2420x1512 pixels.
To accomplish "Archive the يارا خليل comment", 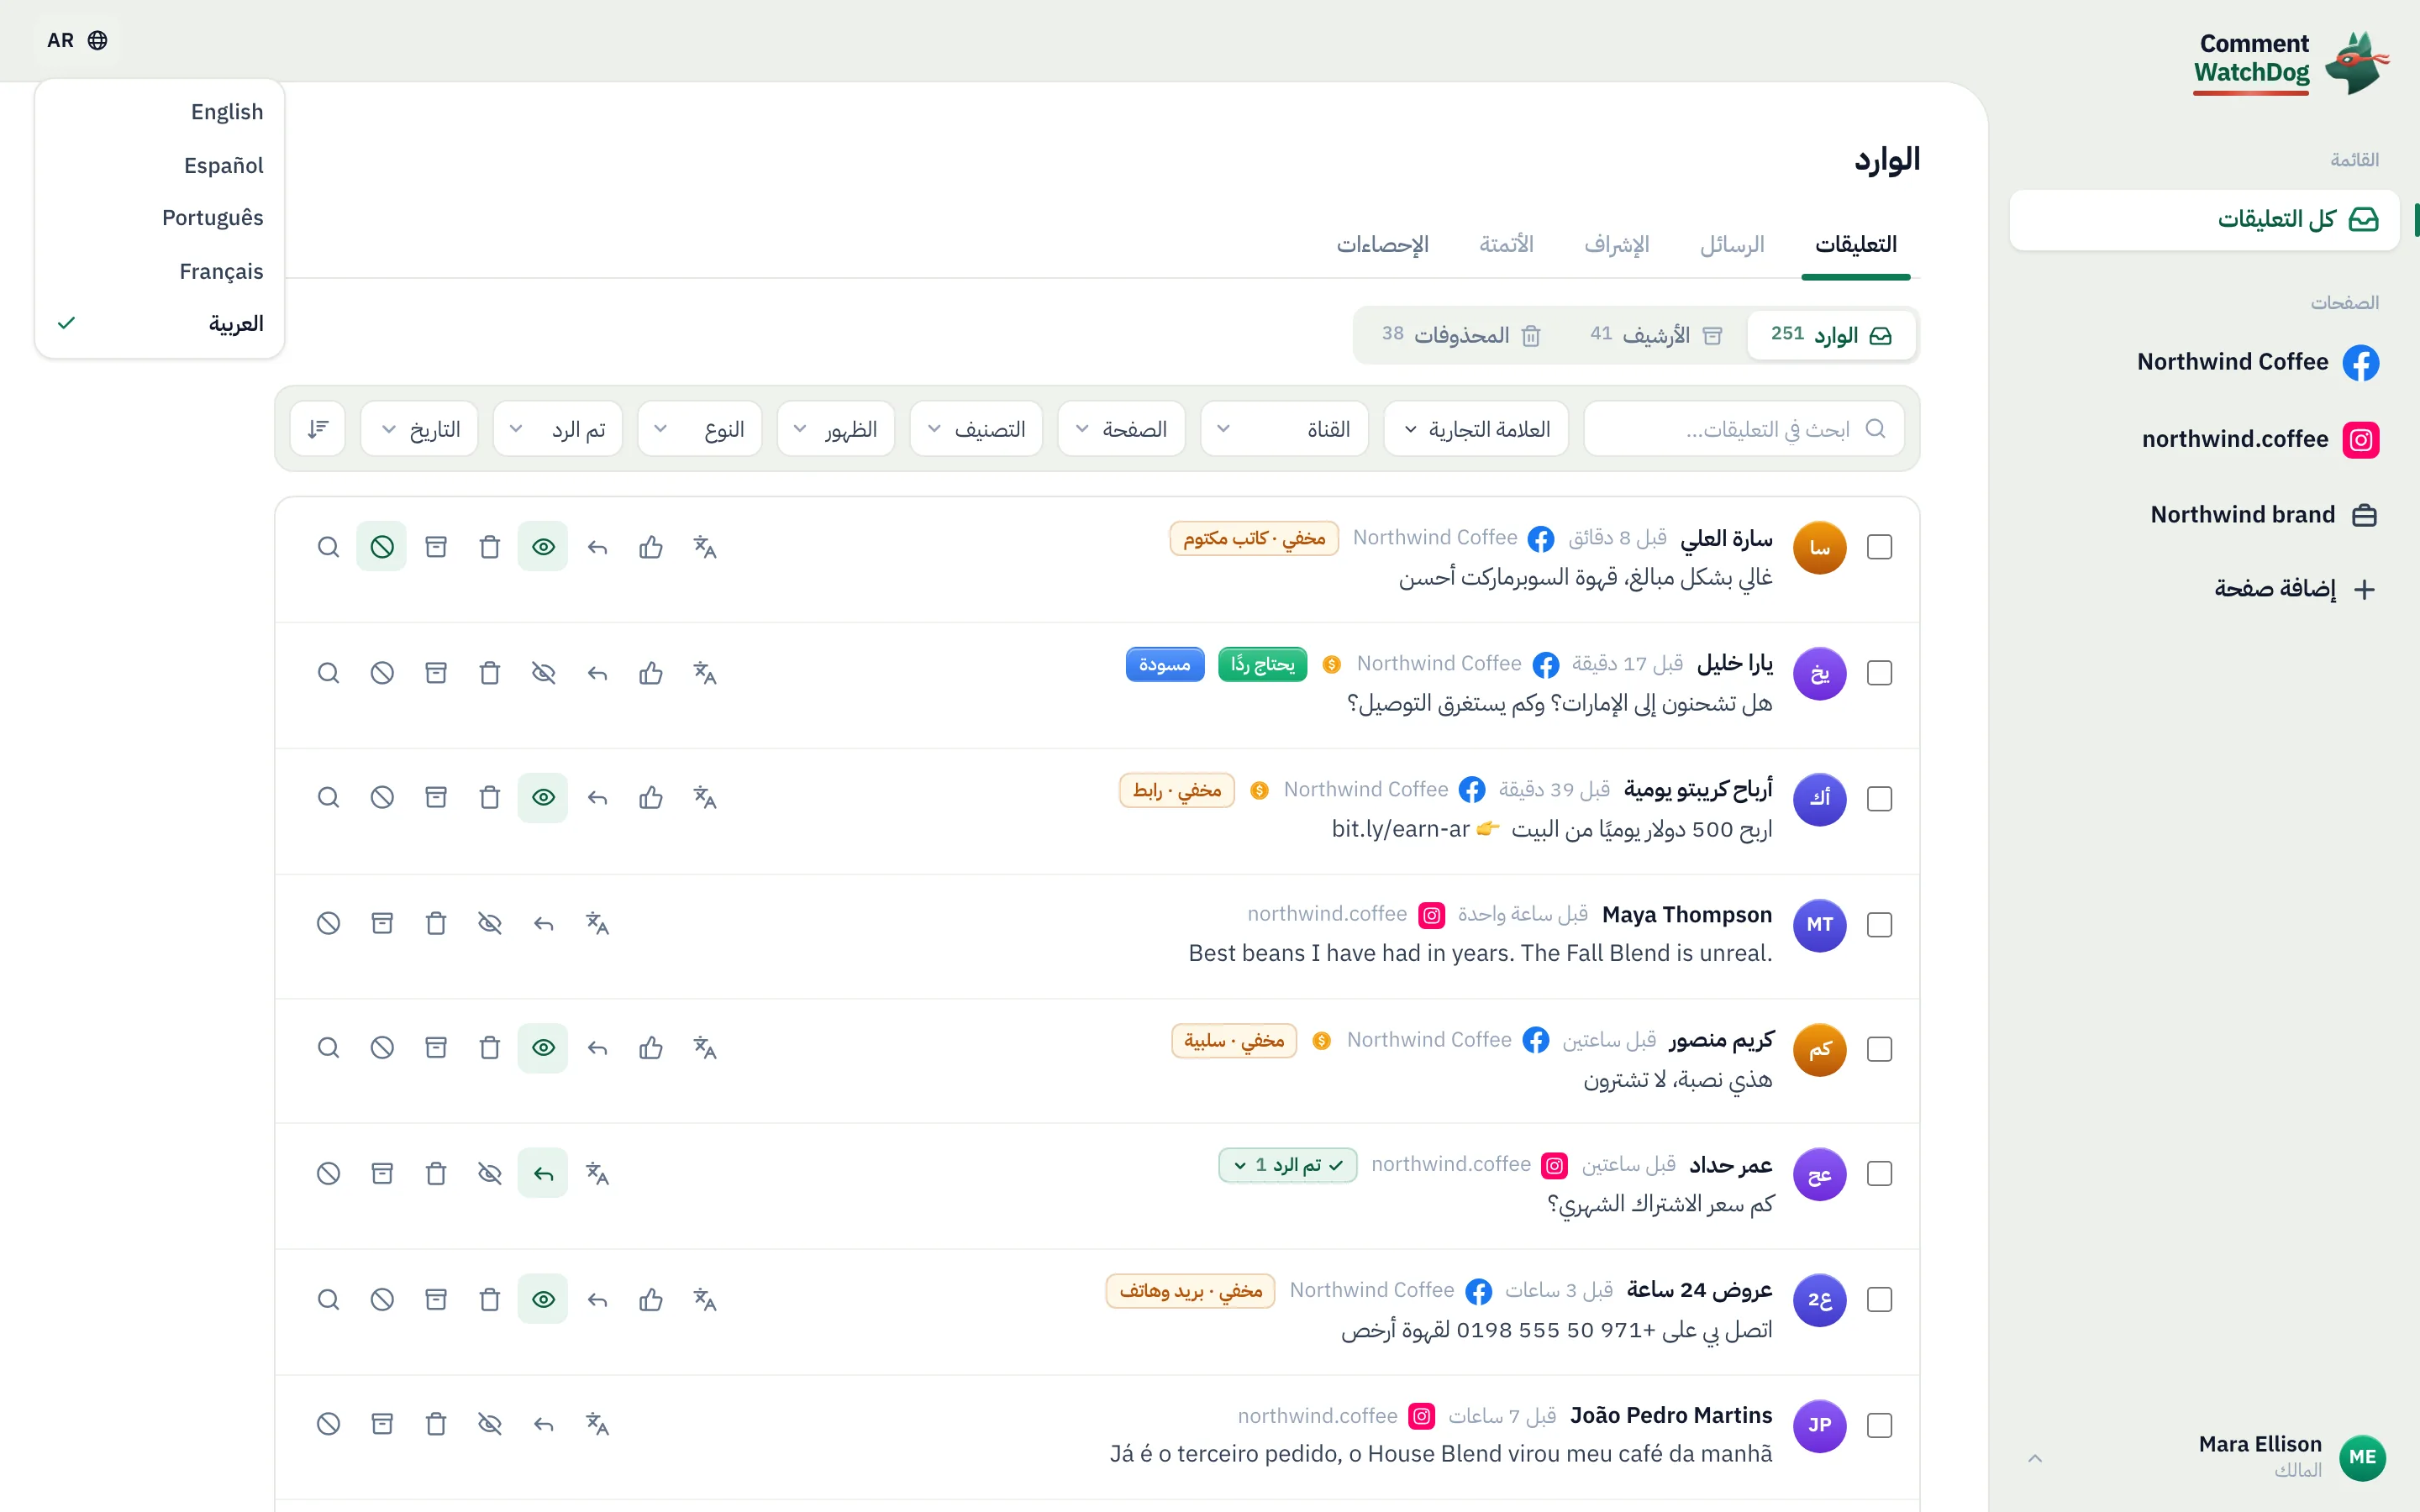I will 436,673.
